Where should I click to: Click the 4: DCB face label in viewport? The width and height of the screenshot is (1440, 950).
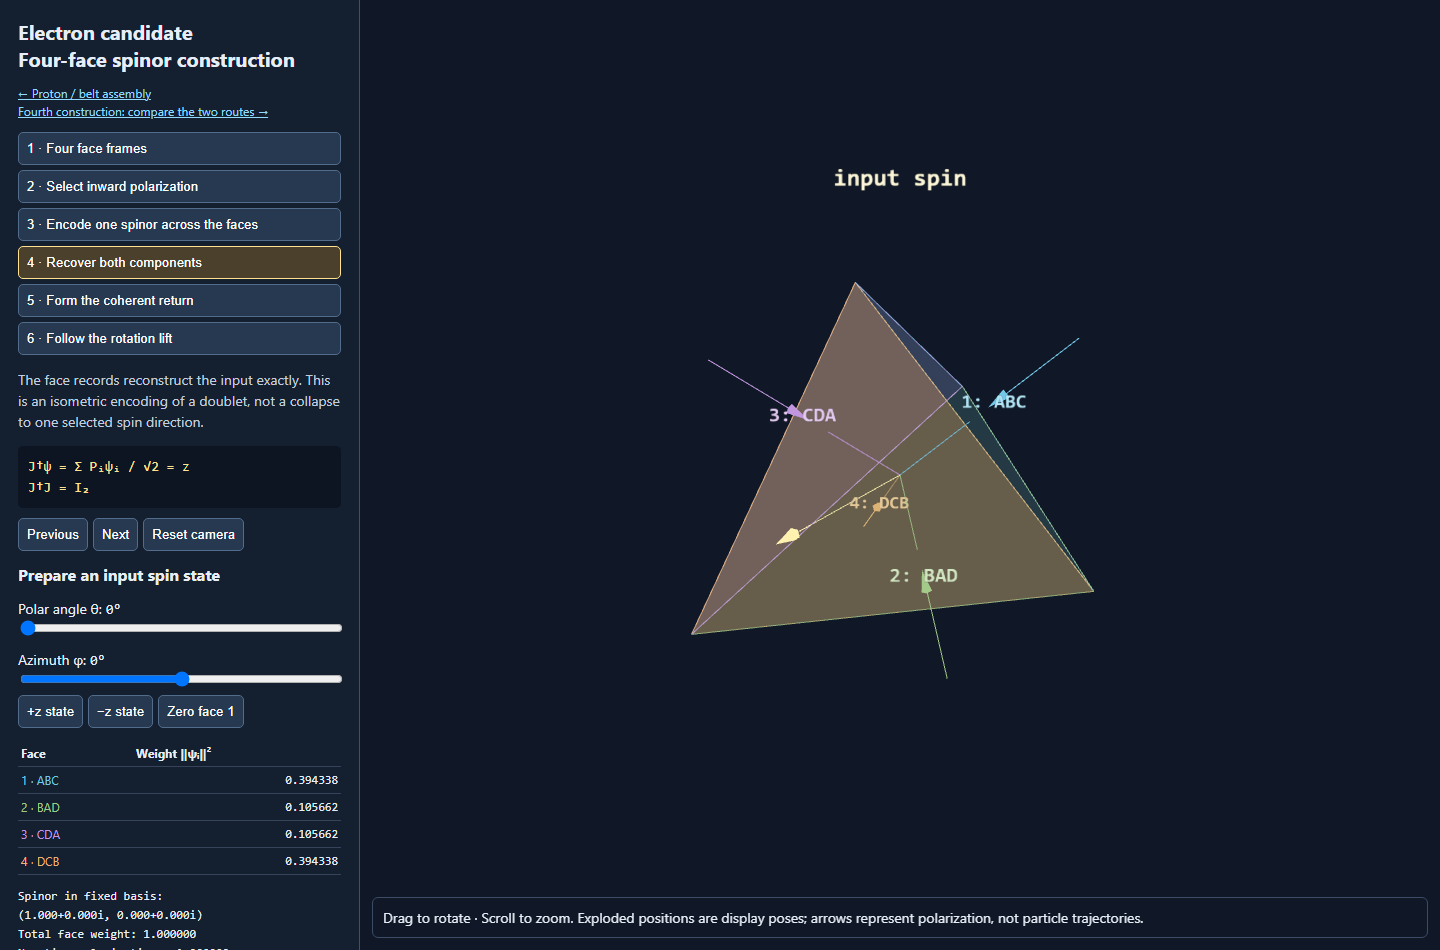point(879,503)
